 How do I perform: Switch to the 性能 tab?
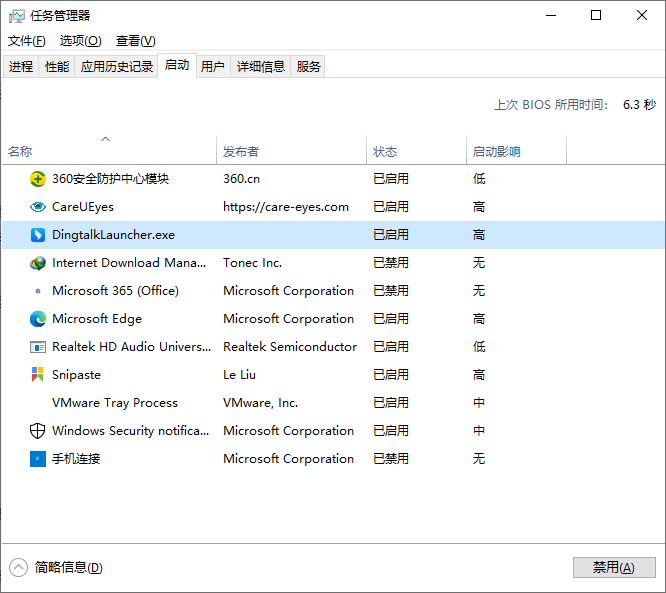pos(57,66)
